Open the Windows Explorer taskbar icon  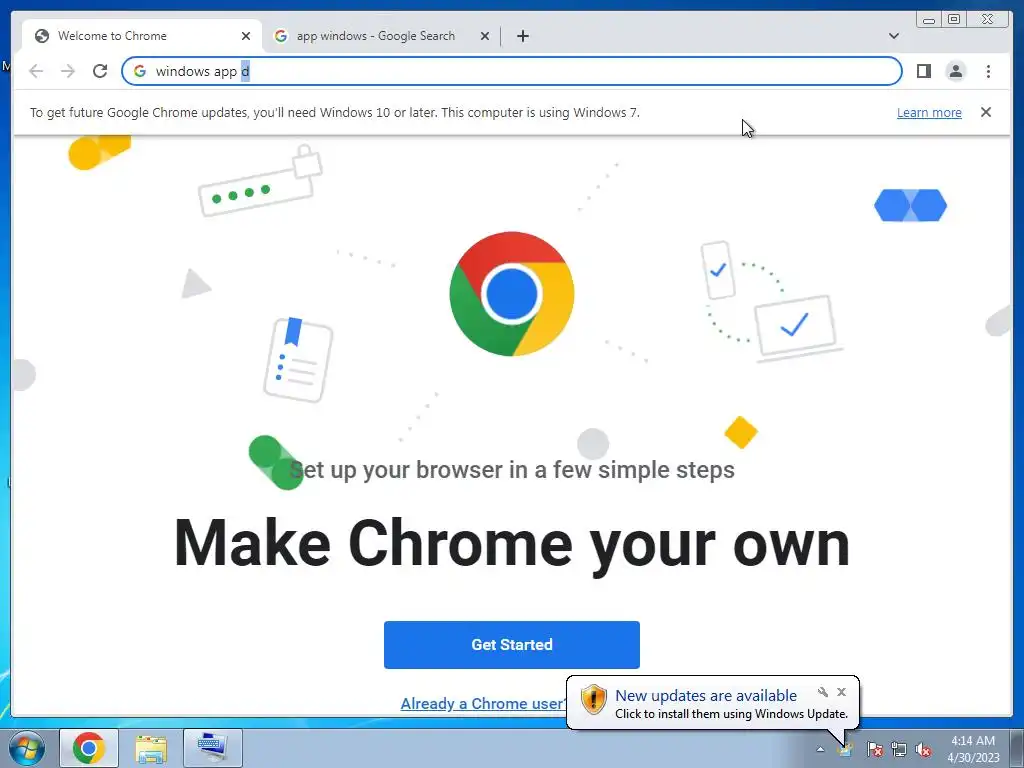click(x=151, y=748)
